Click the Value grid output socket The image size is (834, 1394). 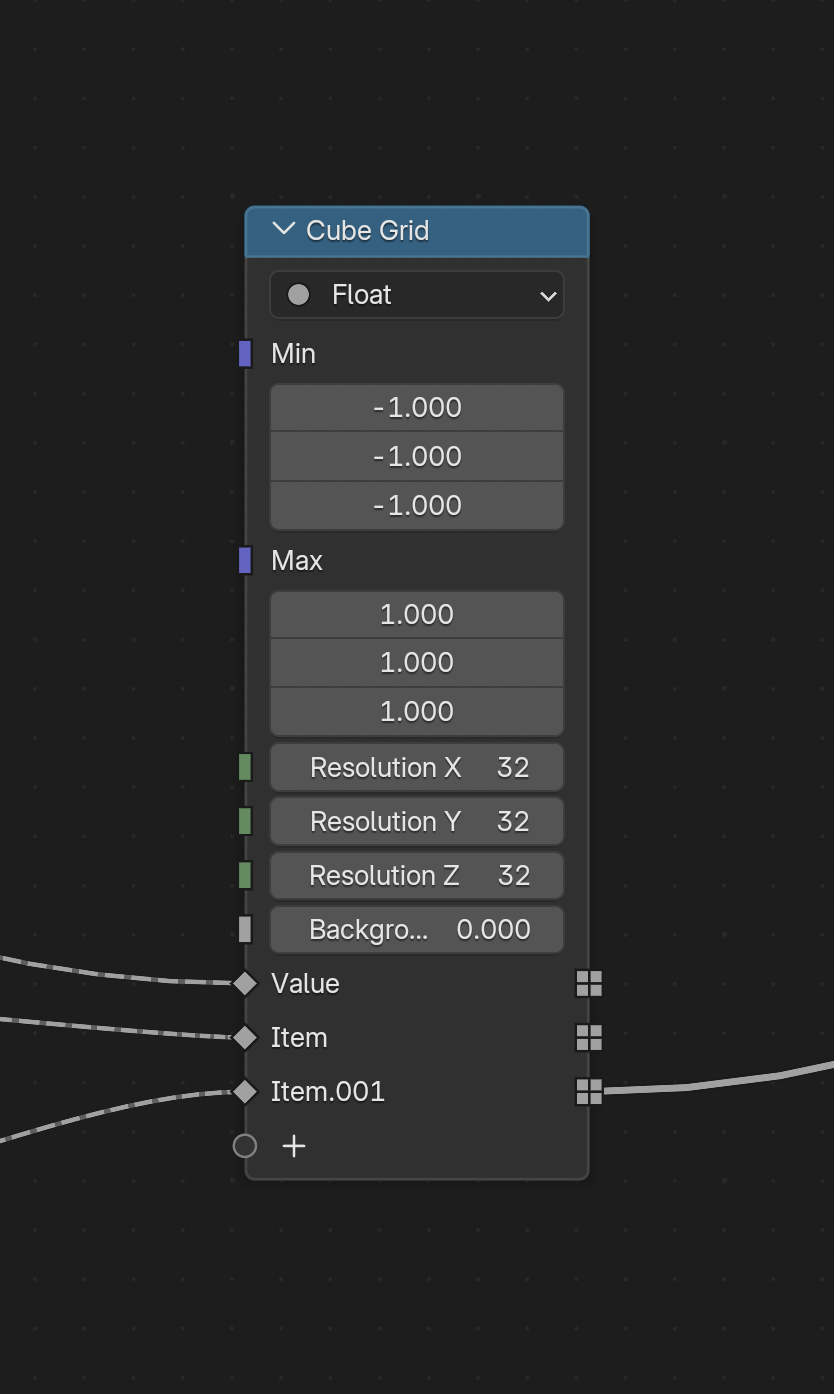tap(589, 984)
